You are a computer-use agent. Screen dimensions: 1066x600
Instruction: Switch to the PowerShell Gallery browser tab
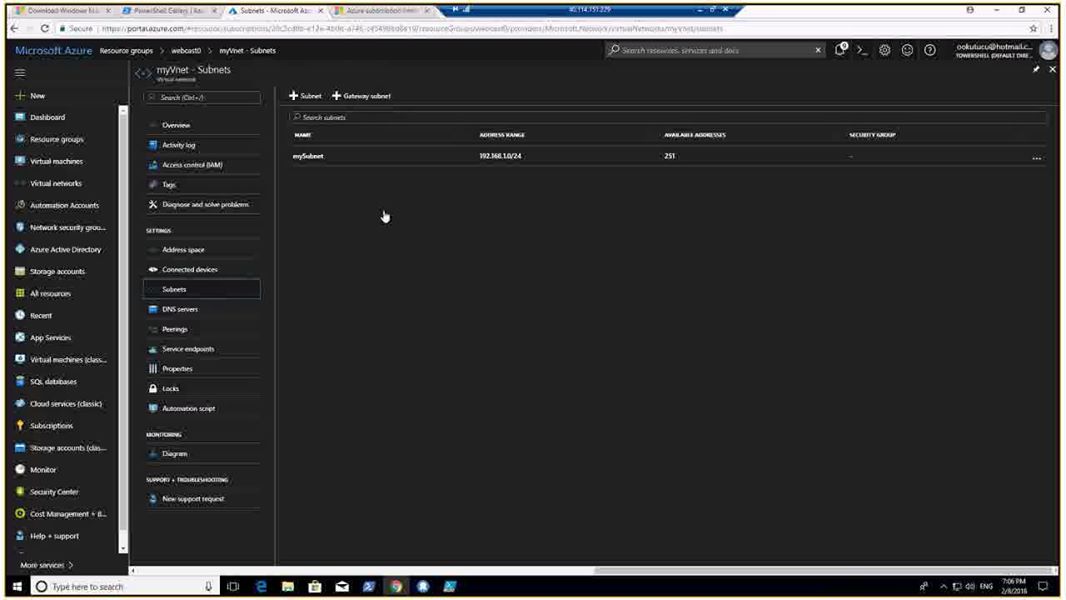(x=169, y=11)
